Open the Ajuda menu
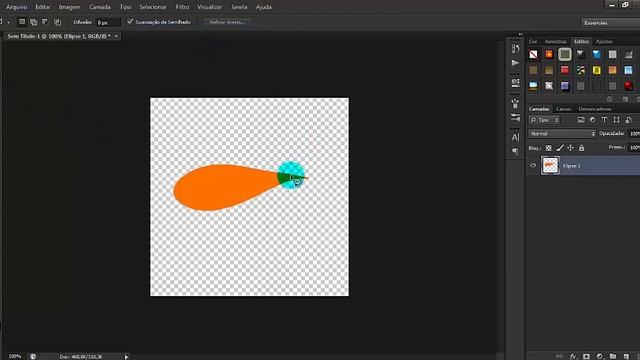Viewport: 640px width, 360px height. click(x=264, y=7)
